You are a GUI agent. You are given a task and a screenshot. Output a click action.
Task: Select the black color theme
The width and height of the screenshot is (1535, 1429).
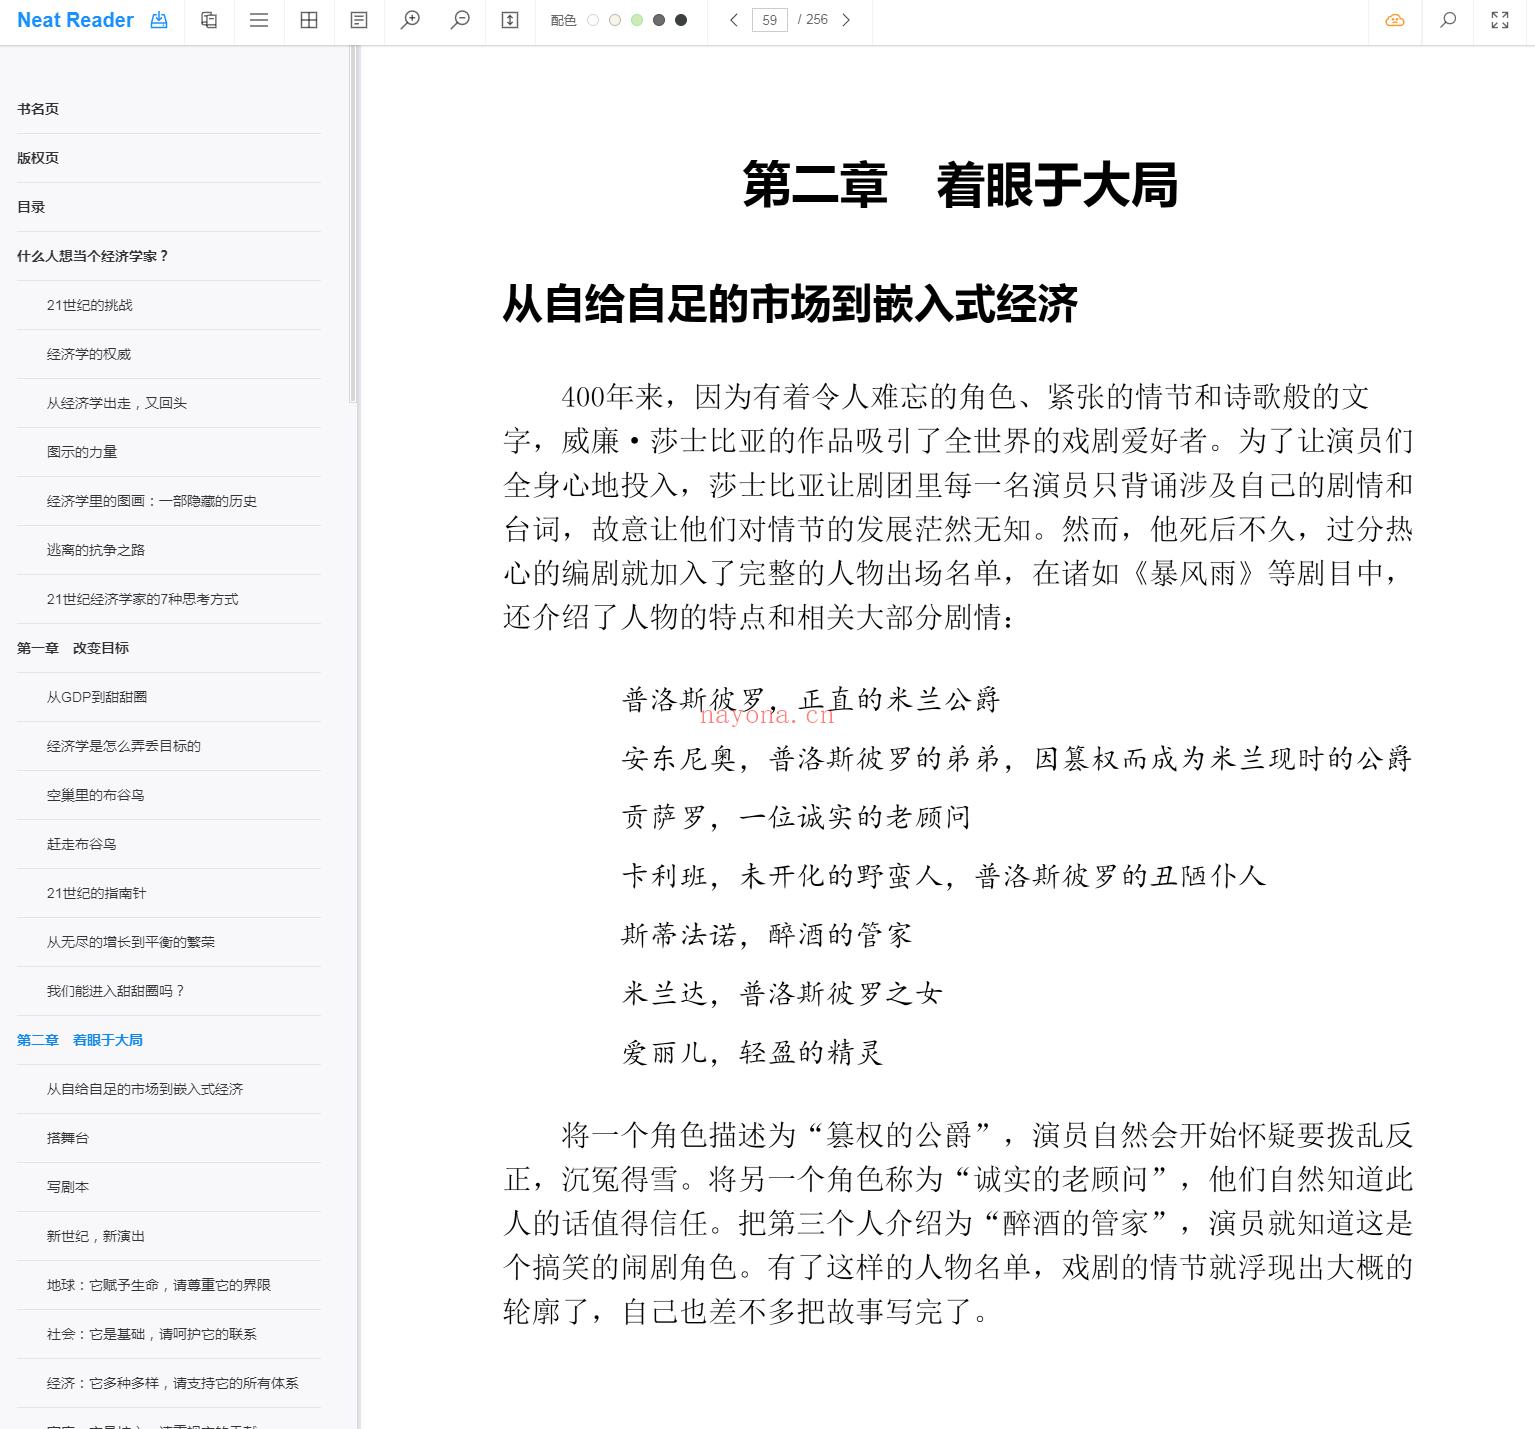pyautogui.click(x=681, y=20)
